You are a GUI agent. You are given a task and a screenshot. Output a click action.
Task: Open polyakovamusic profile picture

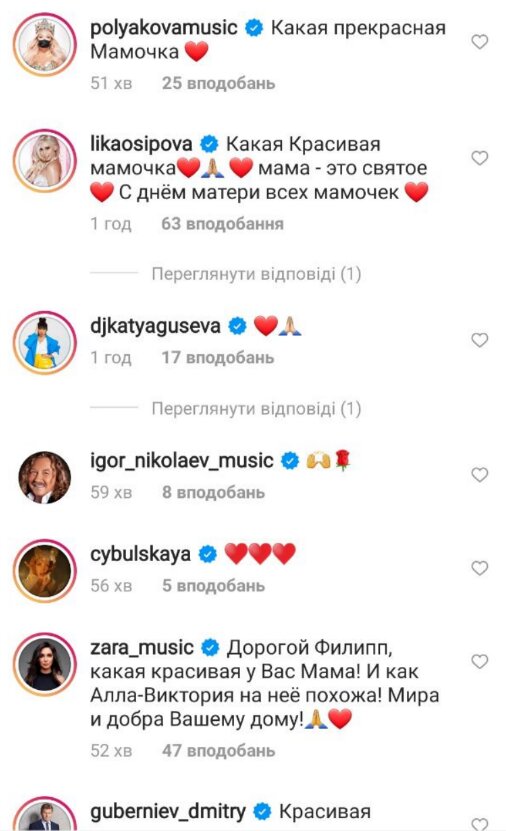[45, 45]
